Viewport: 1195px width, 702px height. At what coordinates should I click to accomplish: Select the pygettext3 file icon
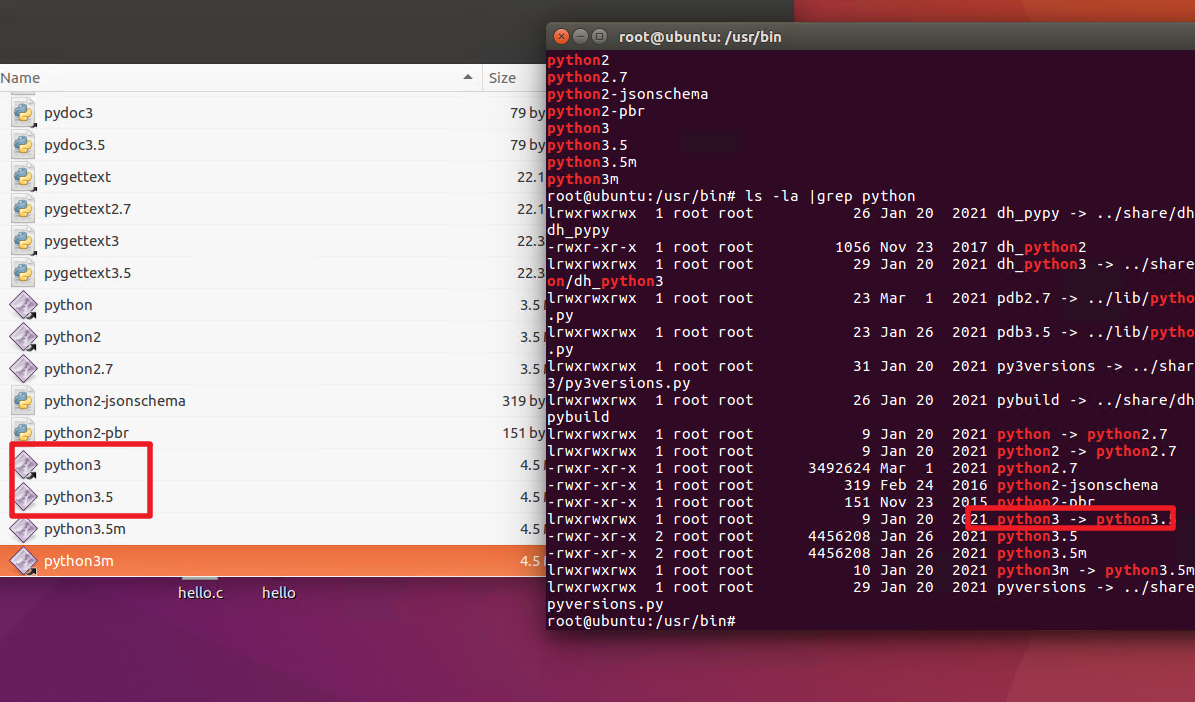point(24,241)
